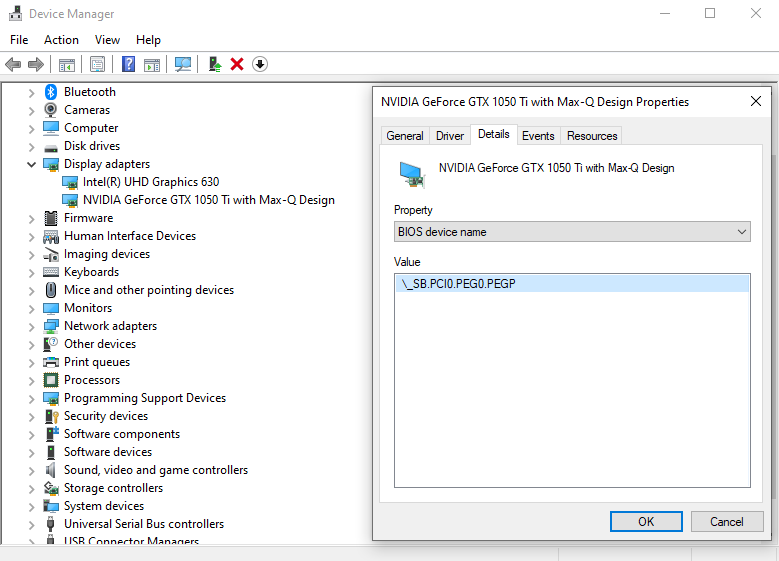Open the Action menu
This screenshot has height=561, width=779.
[x=61, y=40]
